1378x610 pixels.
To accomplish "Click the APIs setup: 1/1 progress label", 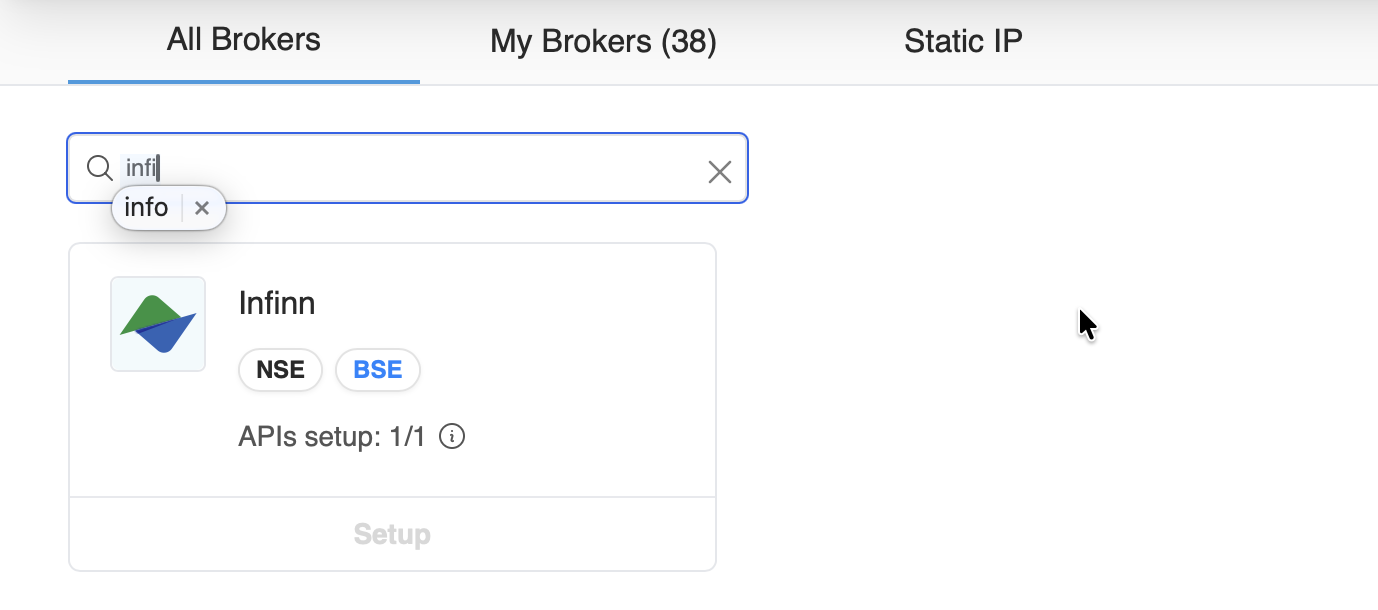I will pyautogui.click(x=330, y=436).
